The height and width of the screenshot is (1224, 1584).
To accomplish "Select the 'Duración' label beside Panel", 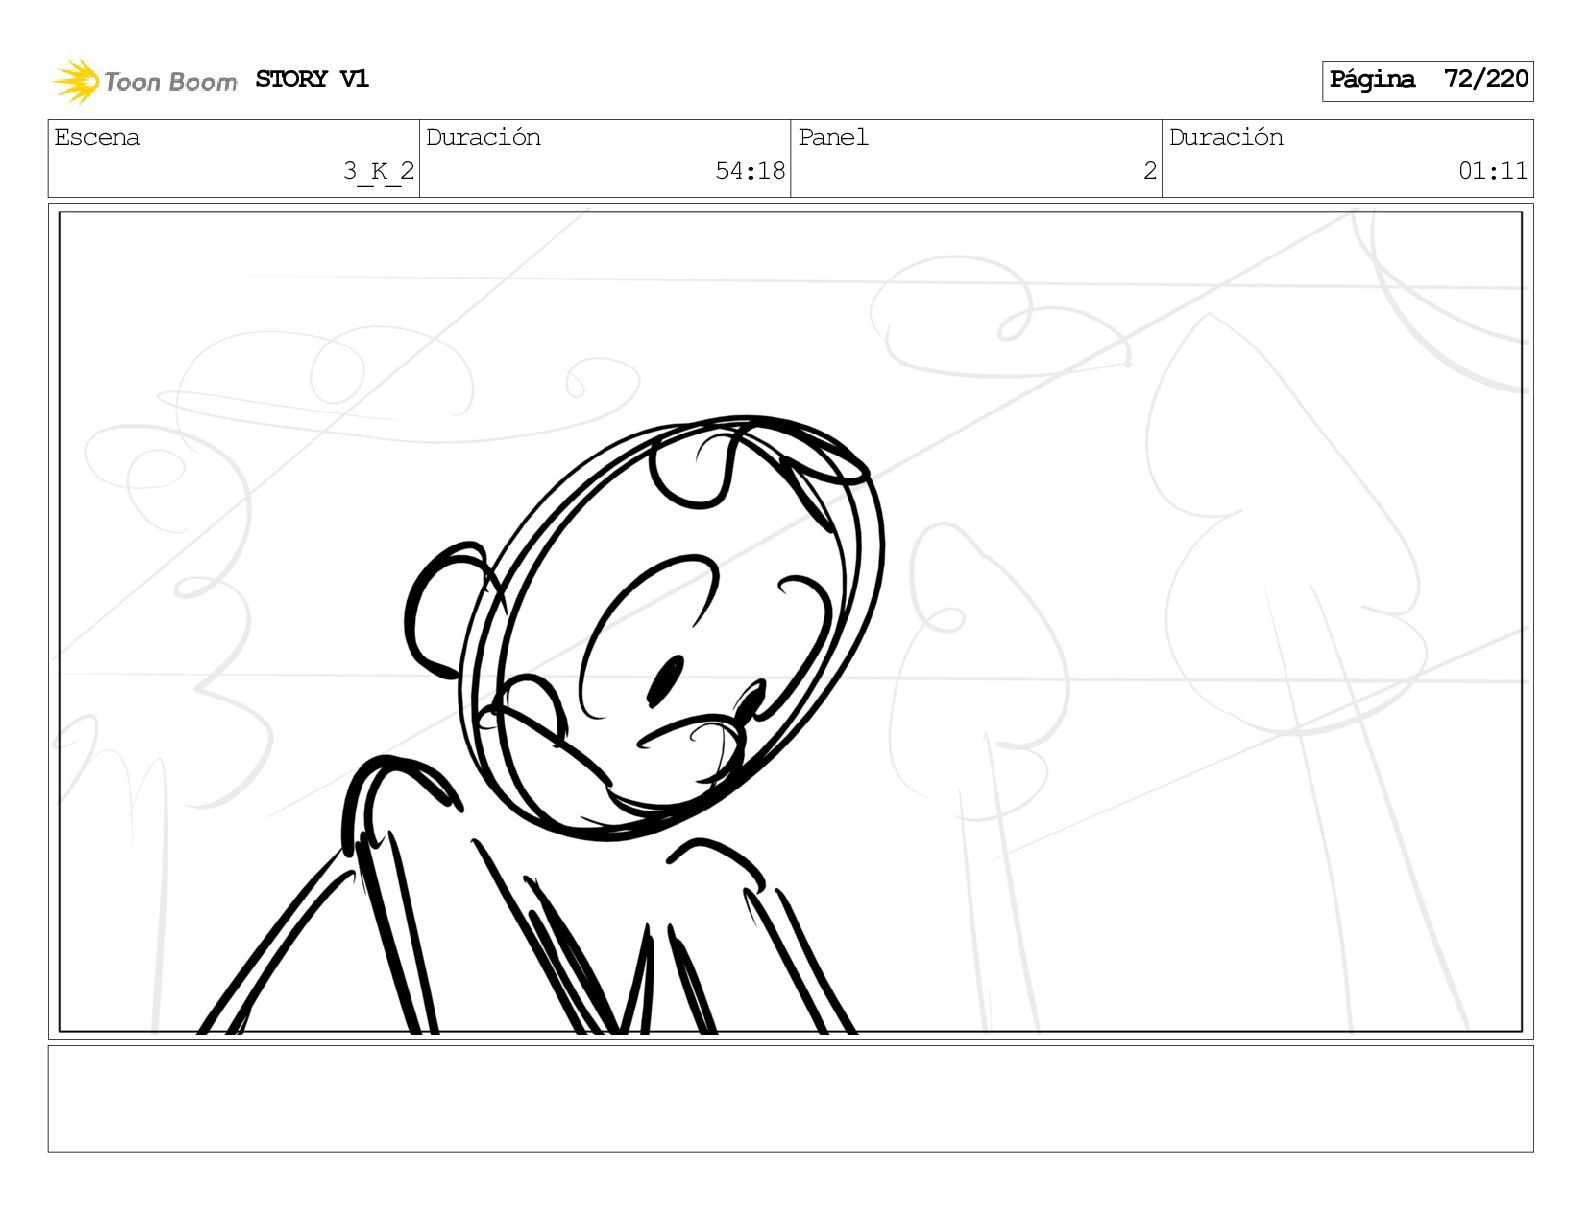I will (x=1226, y=137).
